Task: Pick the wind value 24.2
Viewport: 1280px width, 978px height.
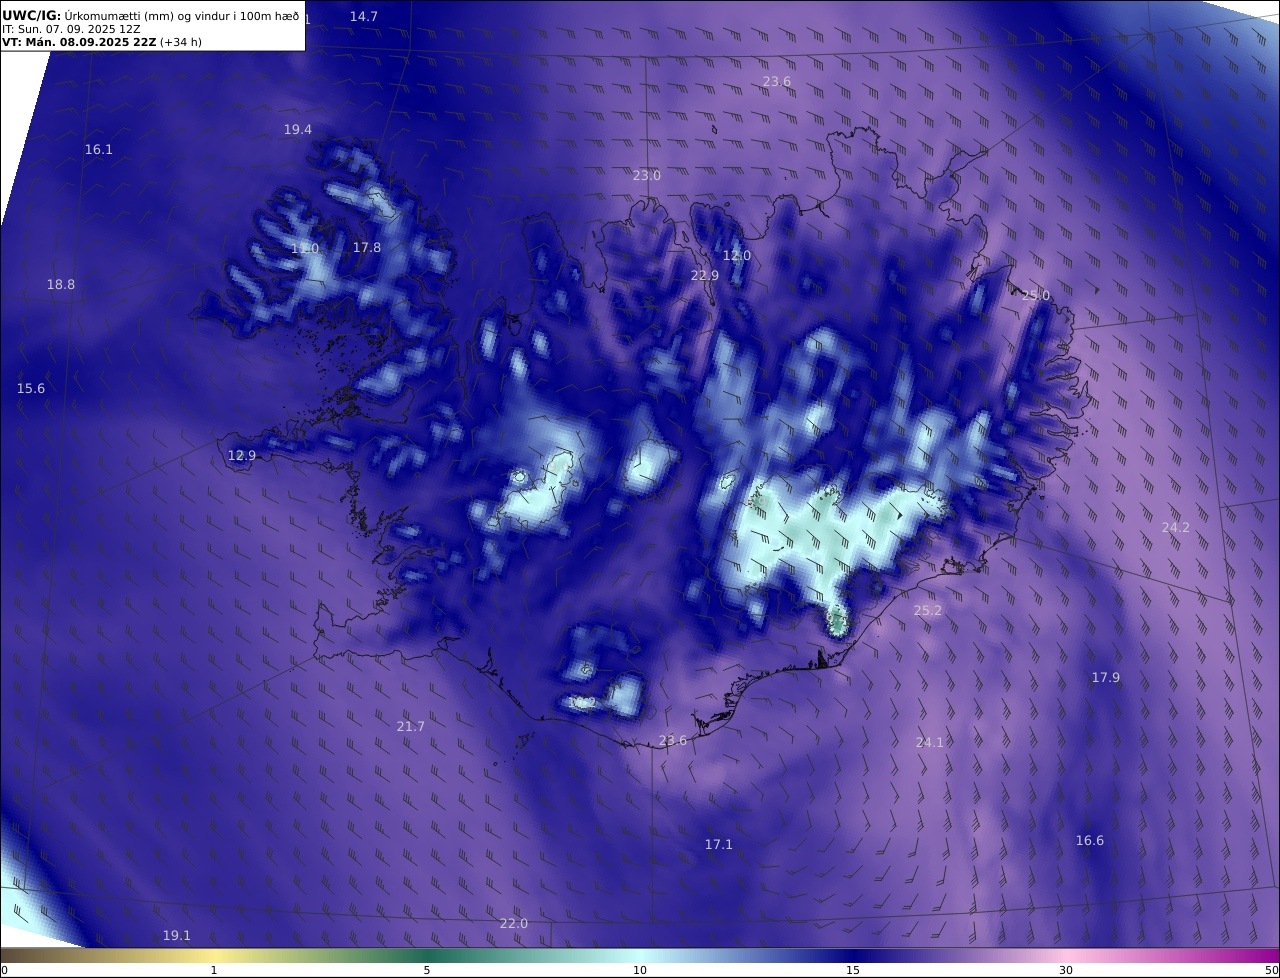Action: point(1176,528)
